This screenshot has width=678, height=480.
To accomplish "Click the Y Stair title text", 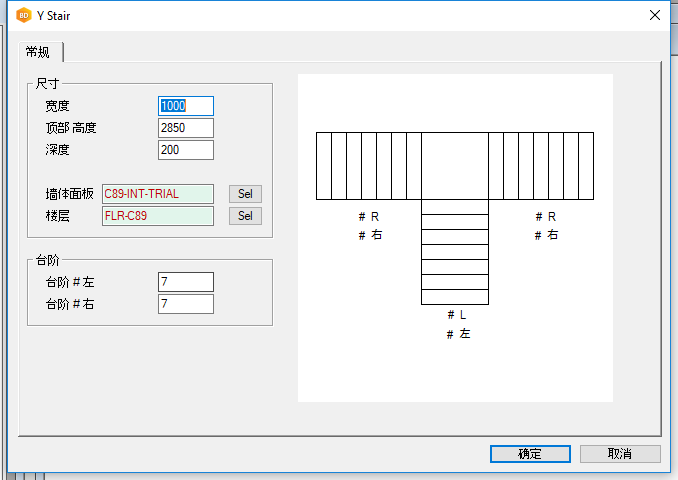I will 54,16.
